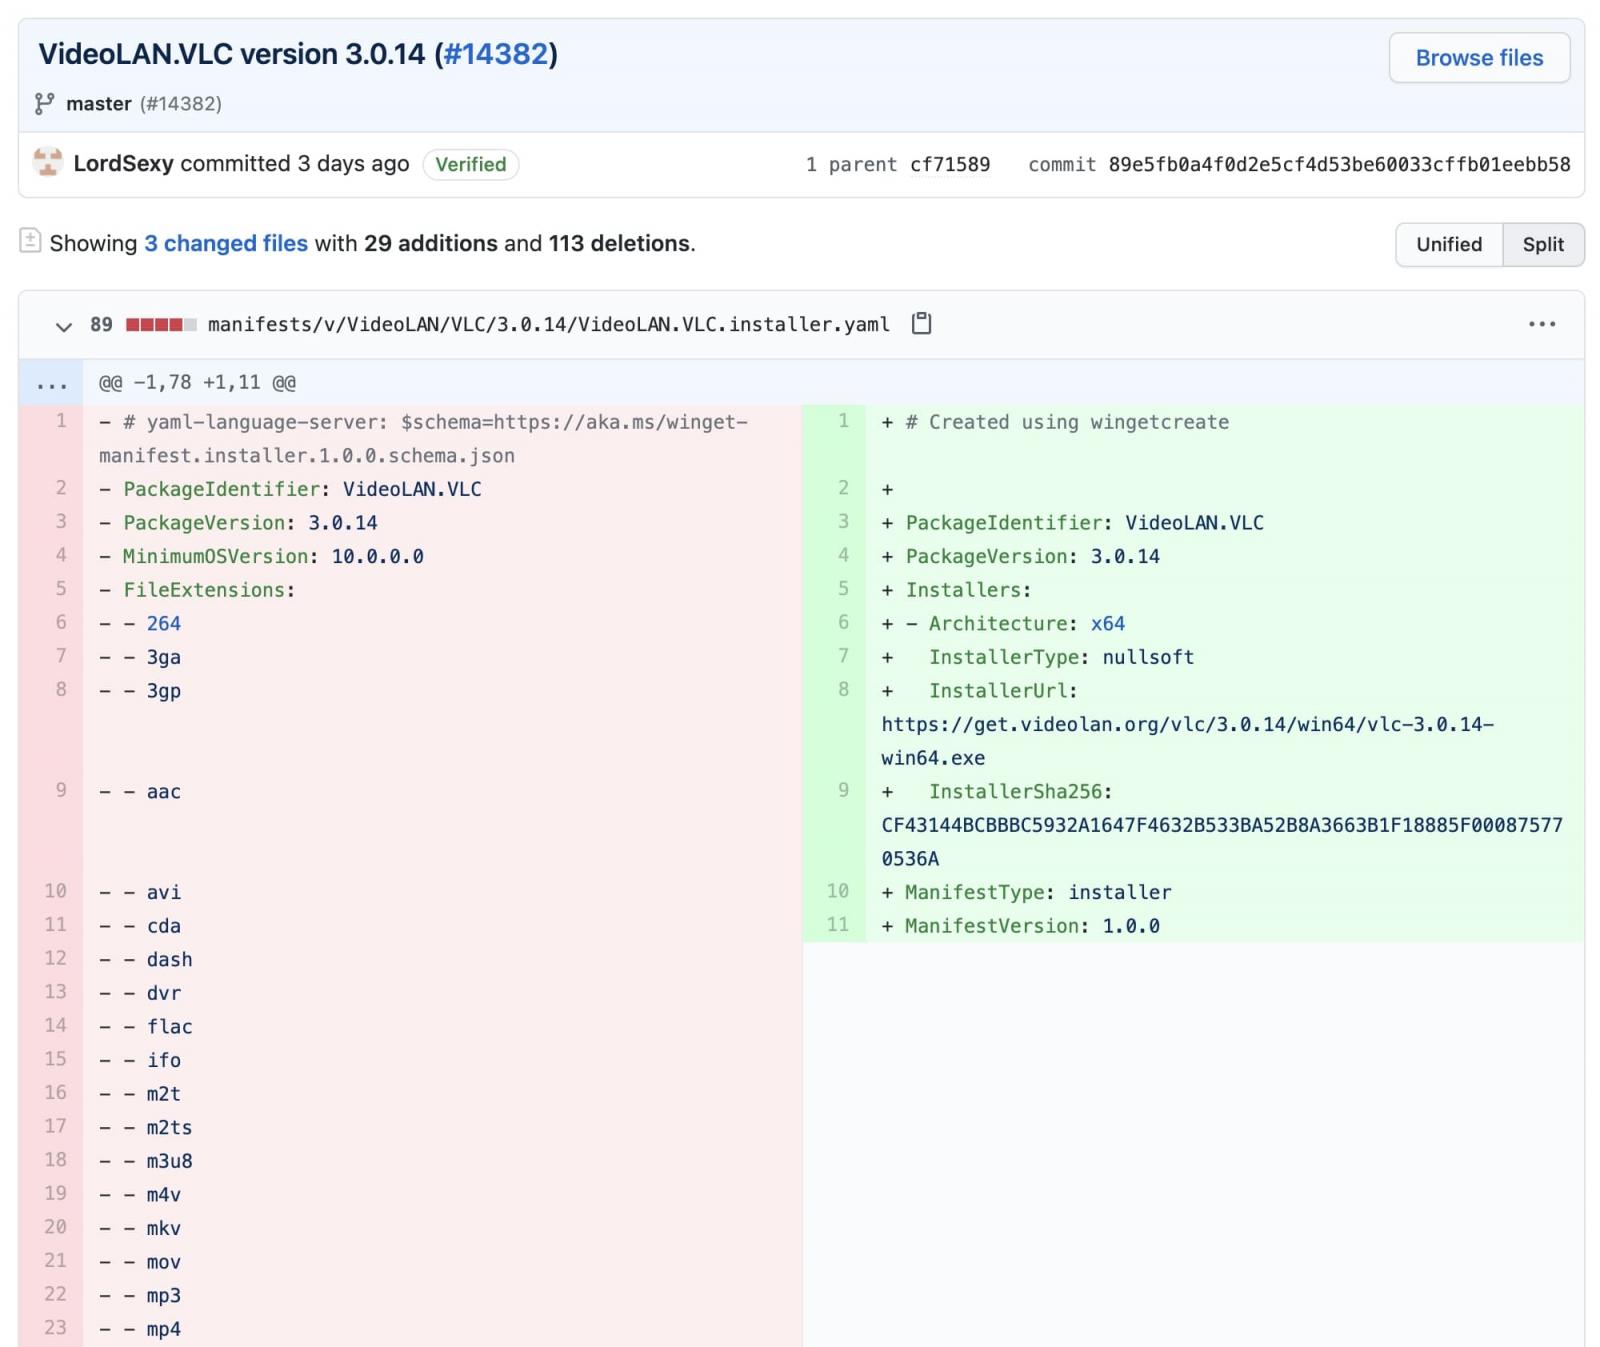This screenshot has height=1347, width=1600.
Task: Click deleted line number 1
Action: tap(60, 421)
